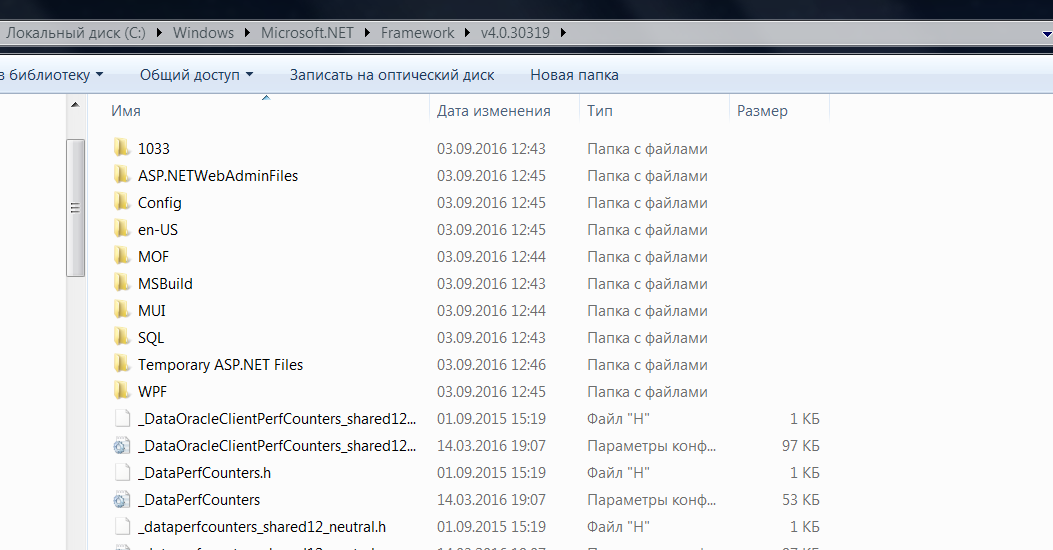Select the ASP.NETWebAdminFiles folder icon
This screenshot has height=550, width=1053.
pyautogui.click(x=122, y=175)
